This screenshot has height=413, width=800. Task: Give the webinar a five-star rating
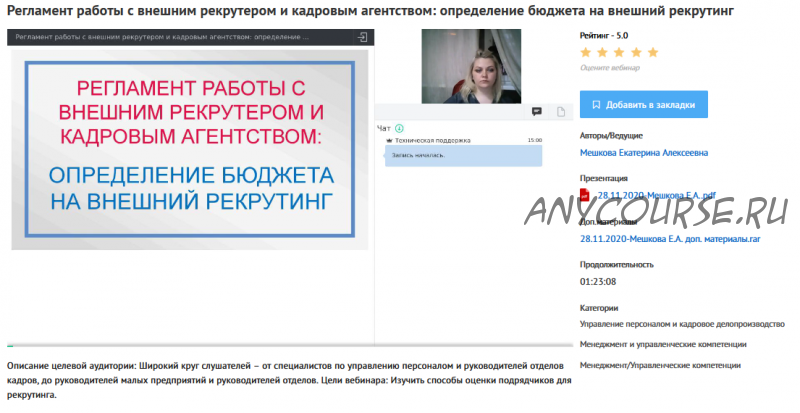(x=653, y=52)
